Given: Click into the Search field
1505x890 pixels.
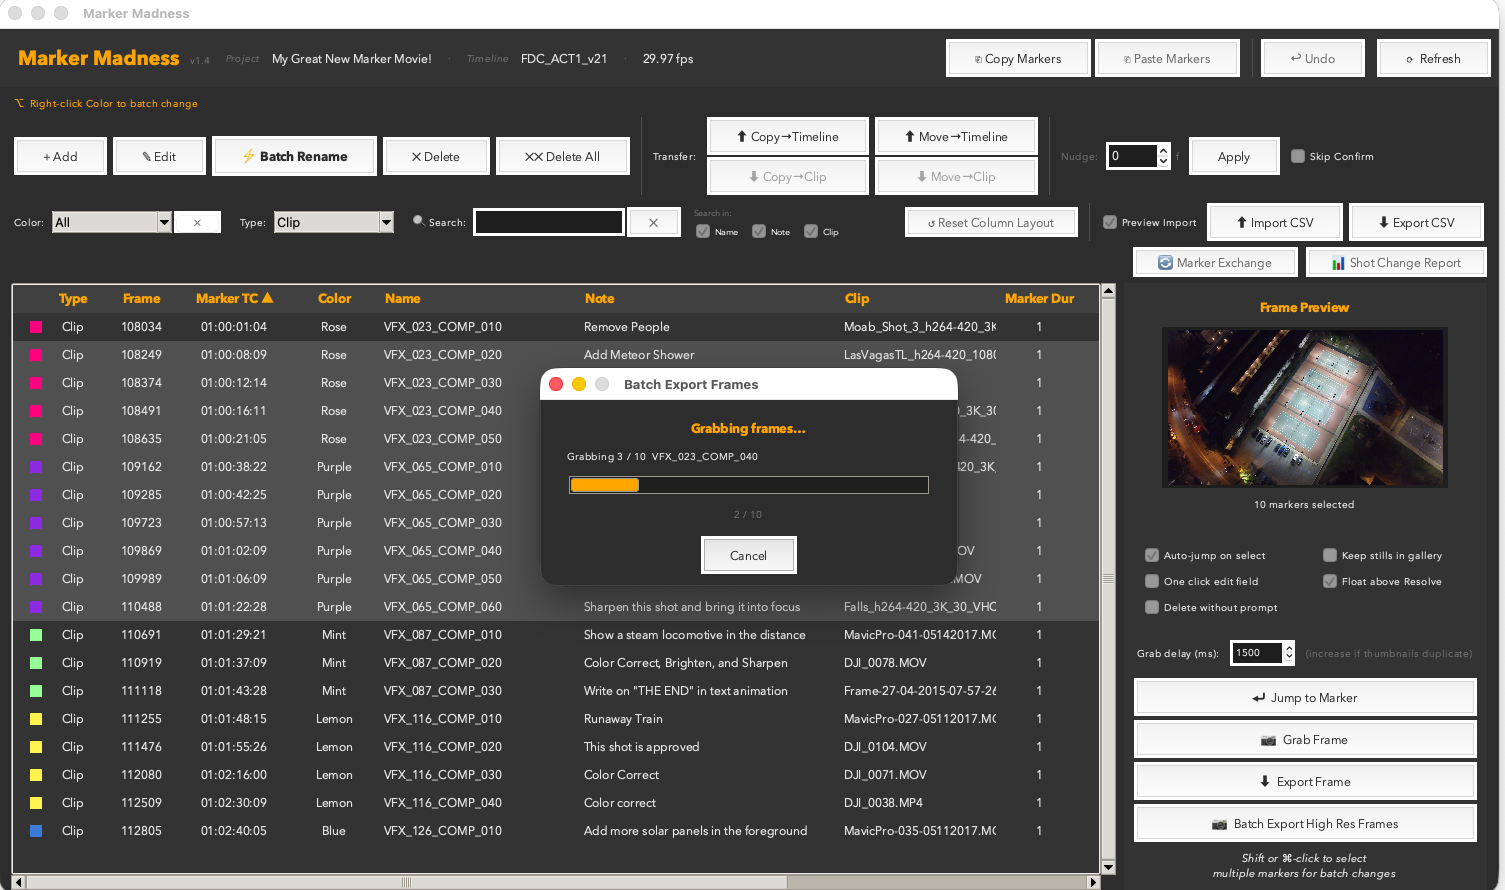Looking at the screenshot, I should [x=549, y=222].
